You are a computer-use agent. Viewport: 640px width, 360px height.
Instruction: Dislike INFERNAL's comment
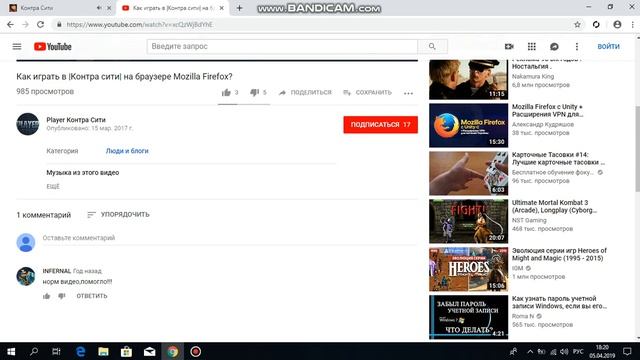(x=62, y=296)
